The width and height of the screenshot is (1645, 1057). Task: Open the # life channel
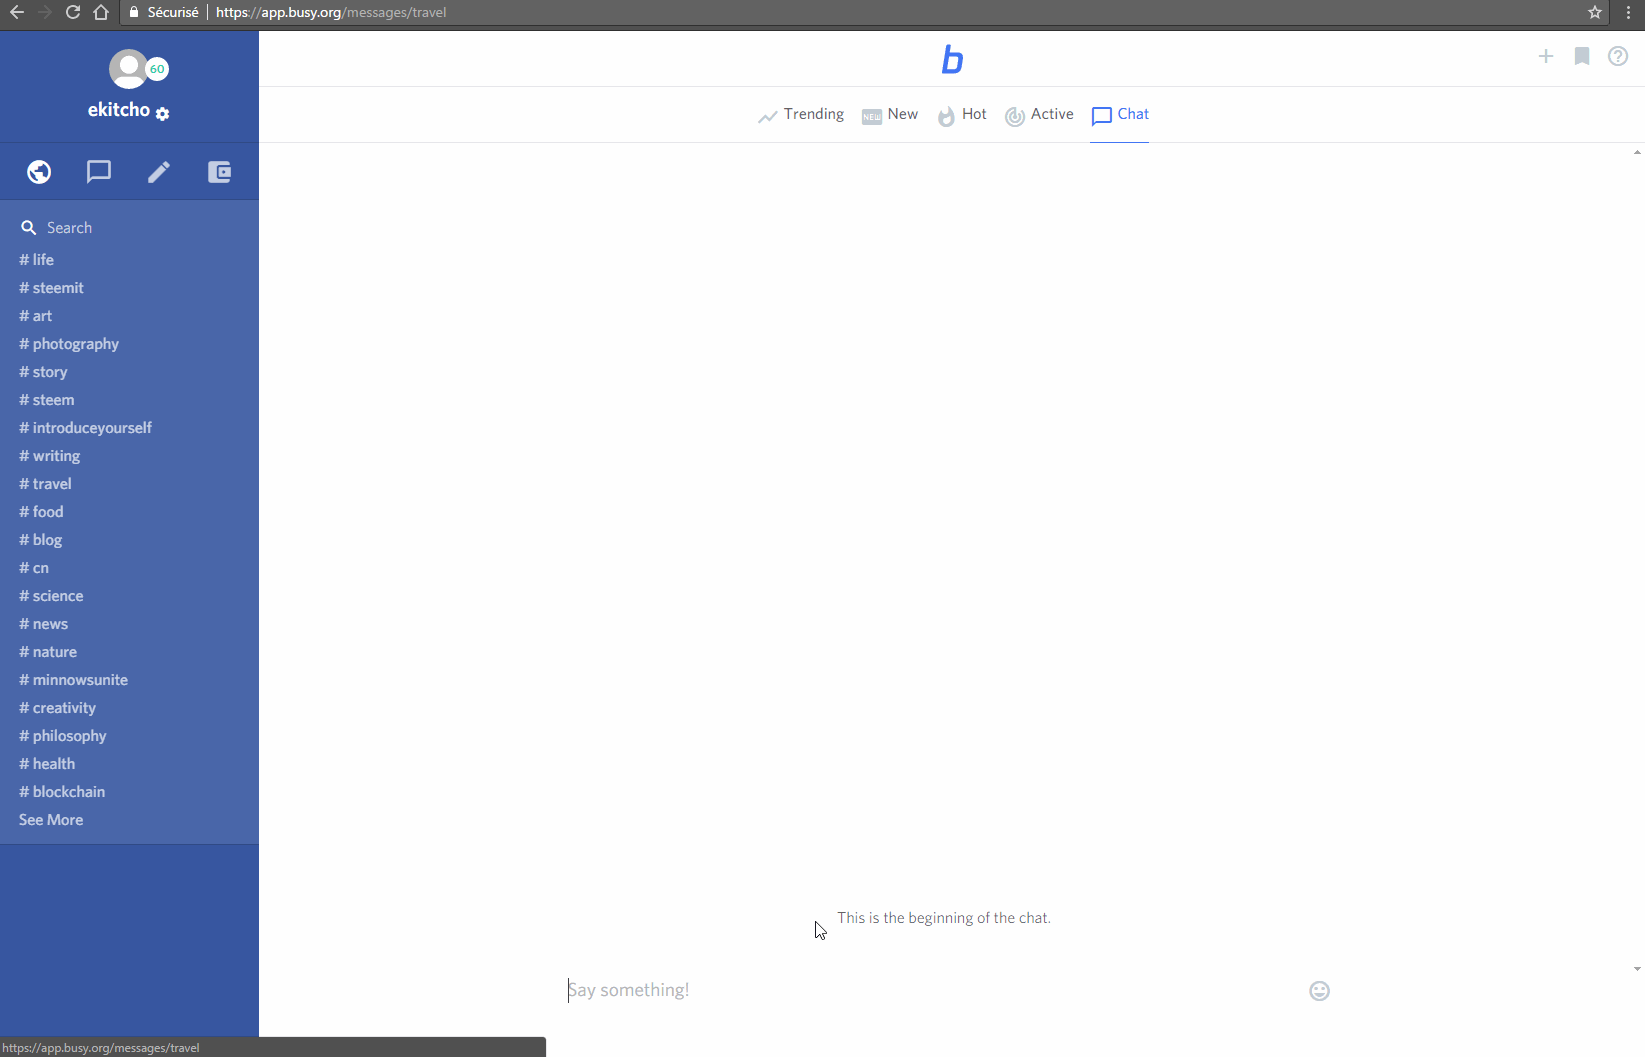pyautogui.click(x=37, y=260)
